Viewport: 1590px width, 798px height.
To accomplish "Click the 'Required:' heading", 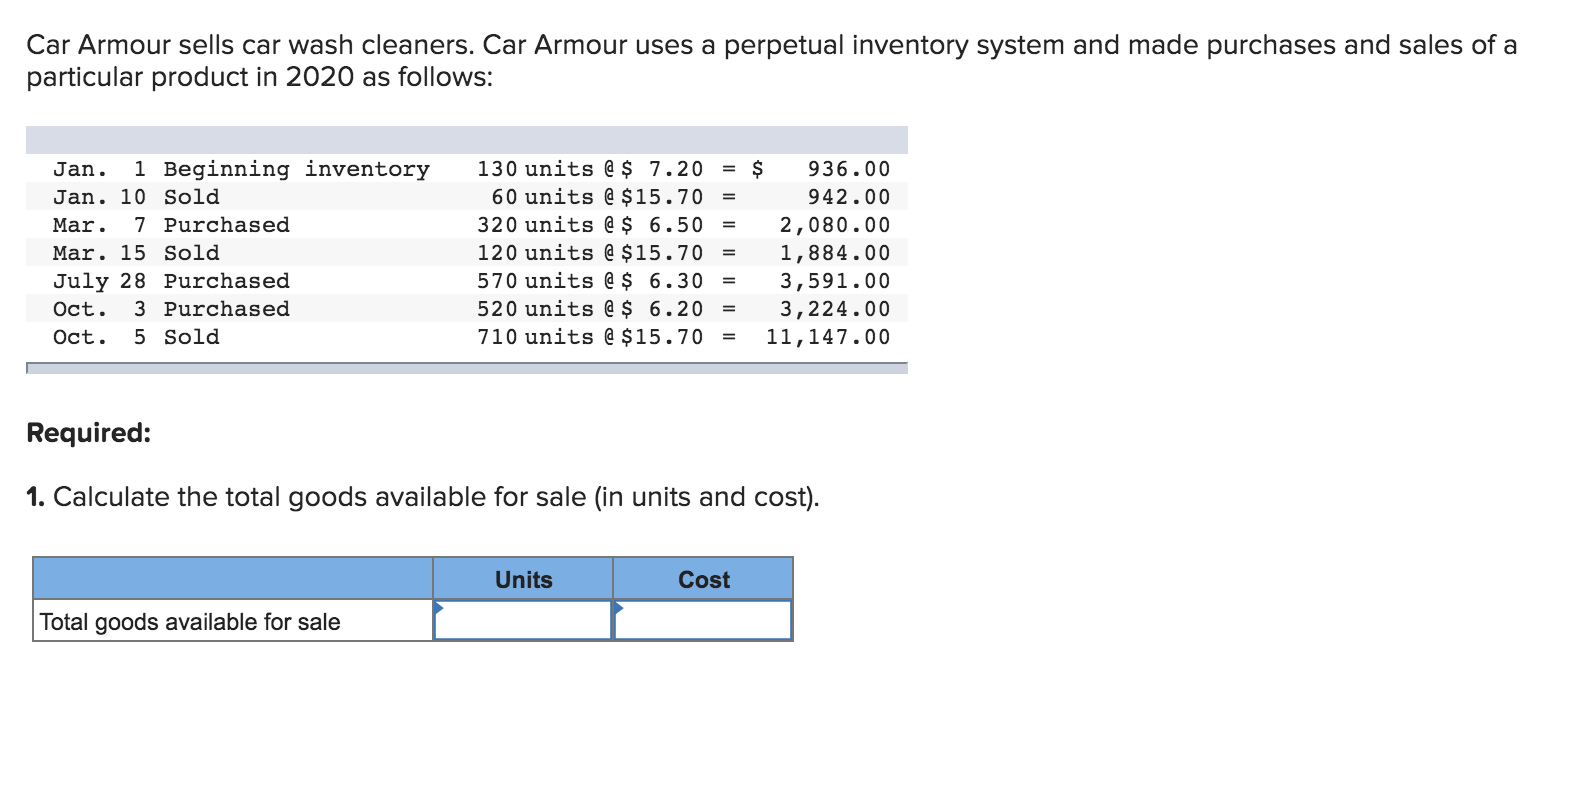I will pos(89,433).
